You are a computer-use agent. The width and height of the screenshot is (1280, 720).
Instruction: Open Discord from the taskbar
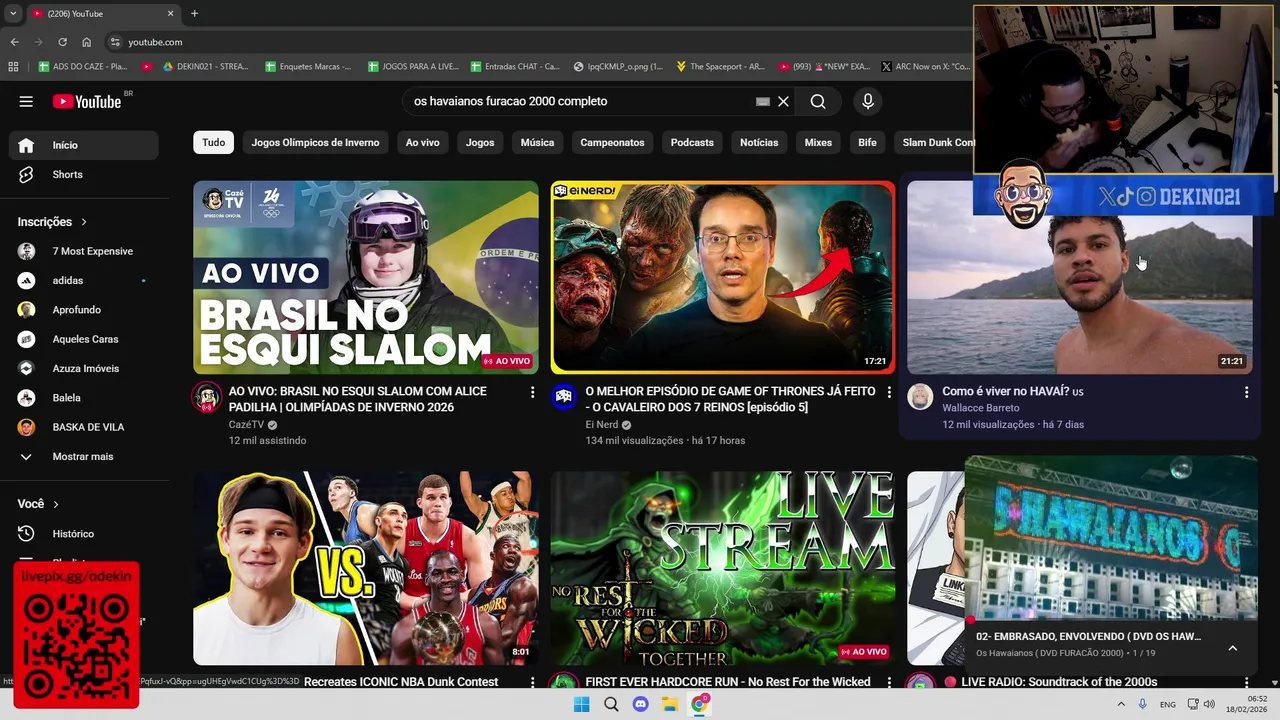[641, 704]
